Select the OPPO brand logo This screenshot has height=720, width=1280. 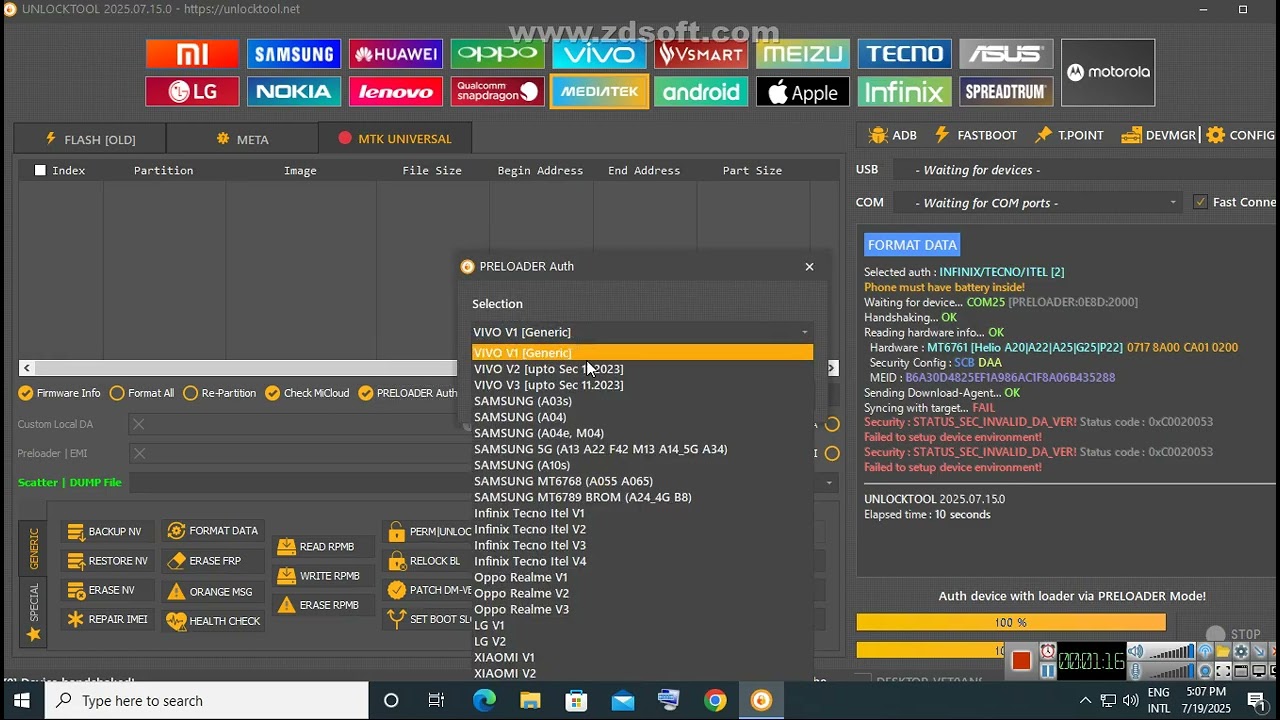[x=498, y=54]
